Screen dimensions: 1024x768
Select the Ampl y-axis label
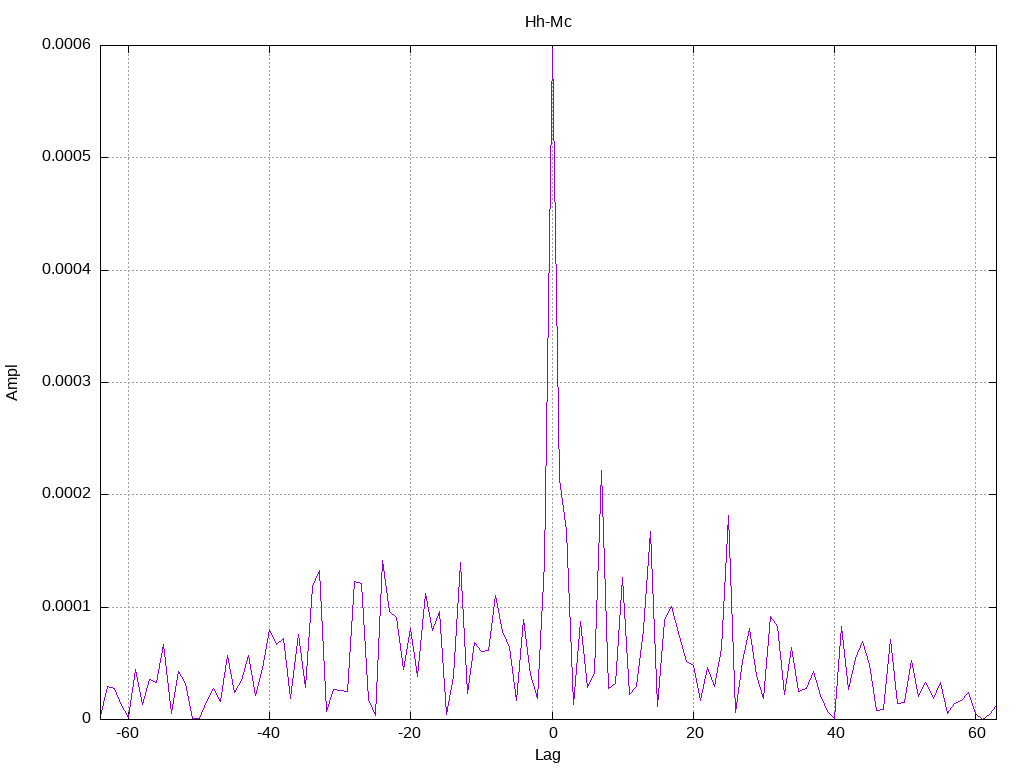click(x=12, y=383)
